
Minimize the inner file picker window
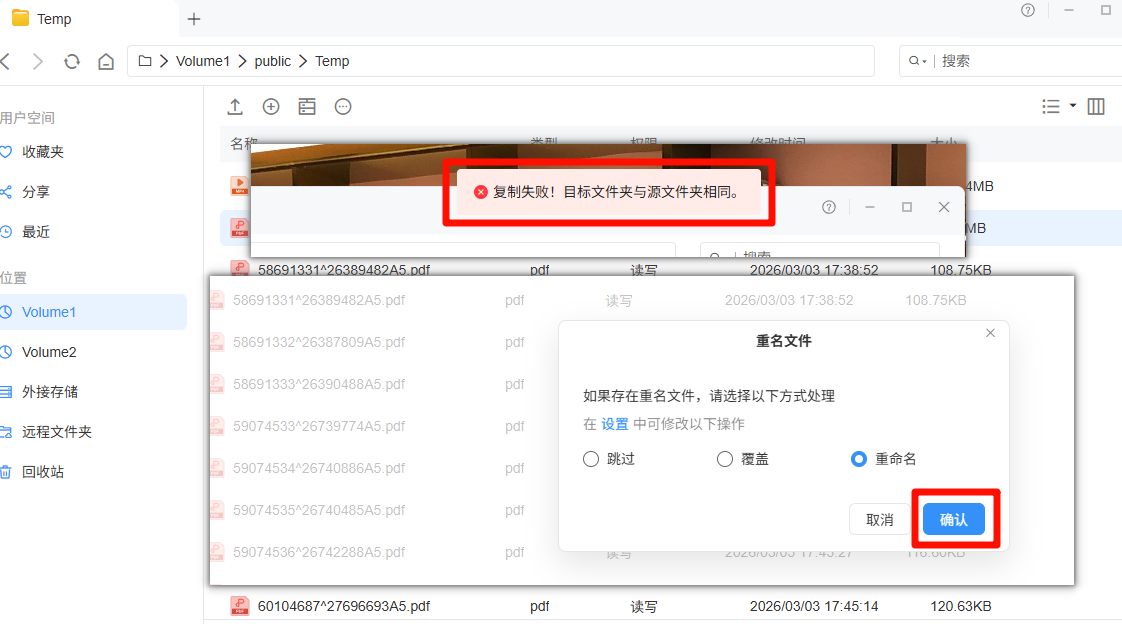[870, 208]
